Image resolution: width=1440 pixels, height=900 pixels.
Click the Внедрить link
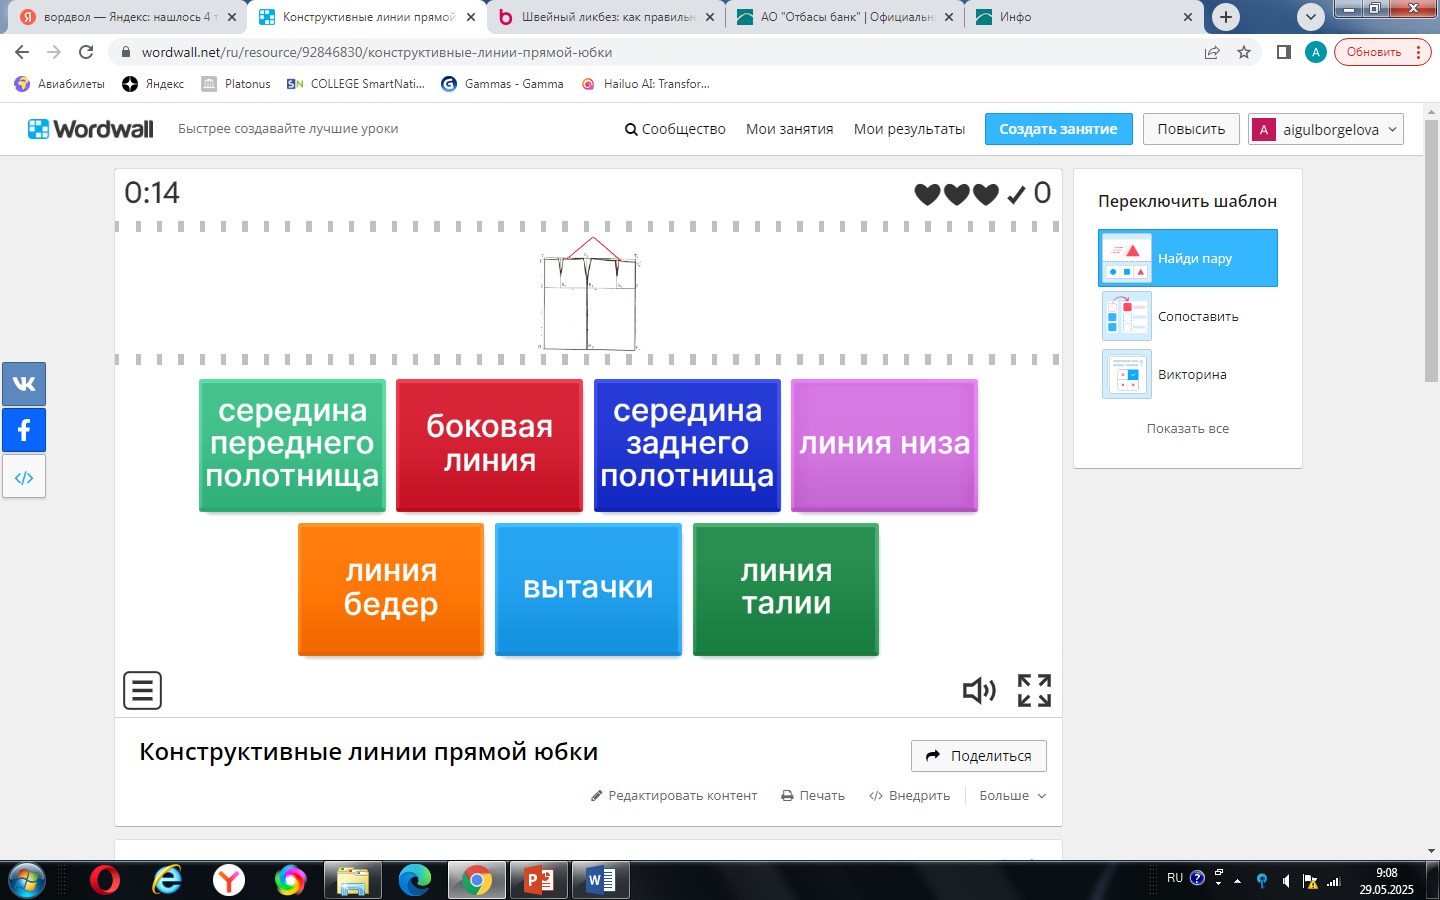click(x=909, y=796)
